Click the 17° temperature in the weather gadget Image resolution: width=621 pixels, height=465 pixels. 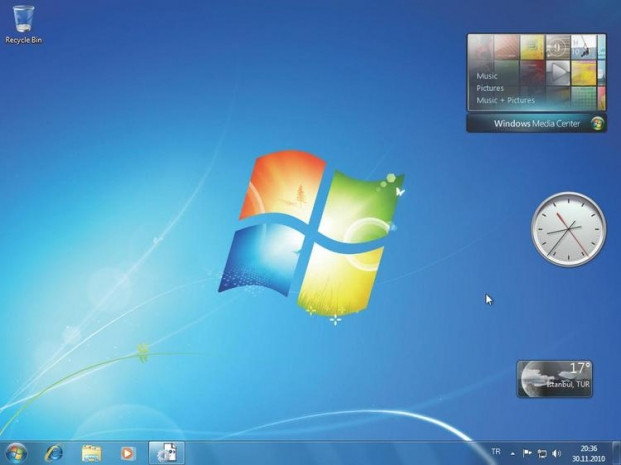pos(580,368)
